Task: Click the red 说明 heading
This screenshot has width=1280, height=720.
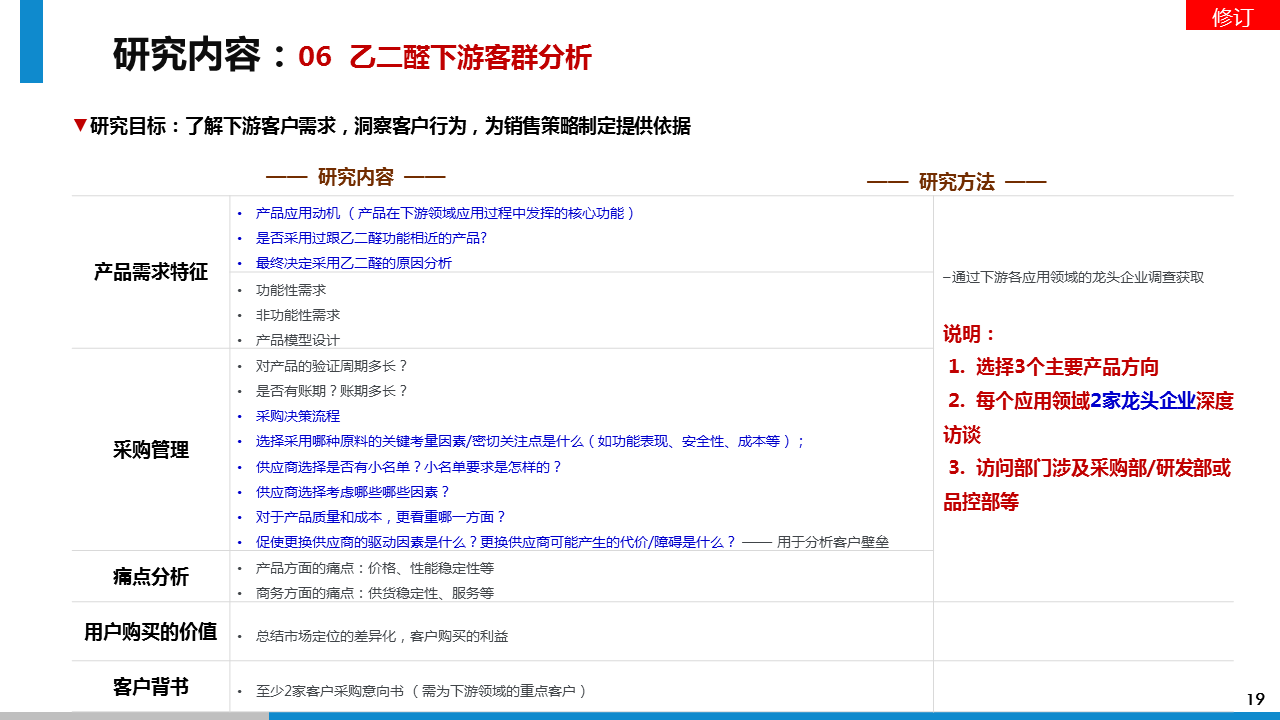Action: pos(969,334)
